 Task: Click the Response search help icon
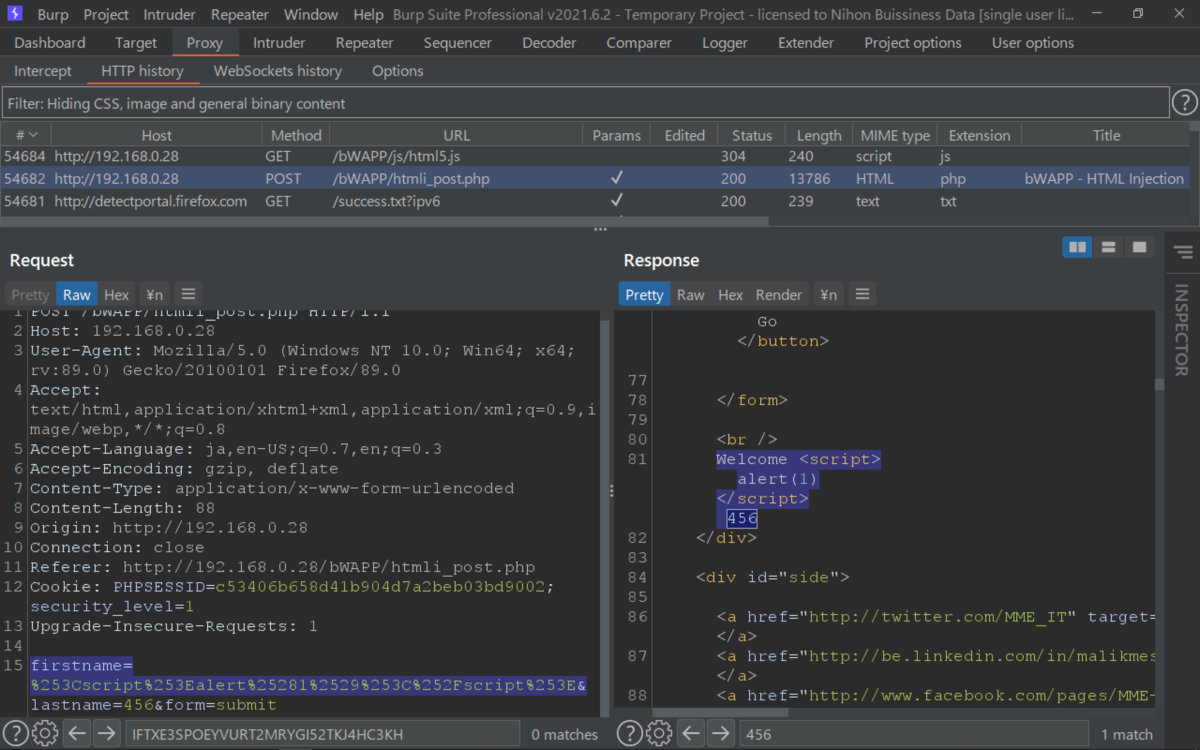(x=629, y=734)
